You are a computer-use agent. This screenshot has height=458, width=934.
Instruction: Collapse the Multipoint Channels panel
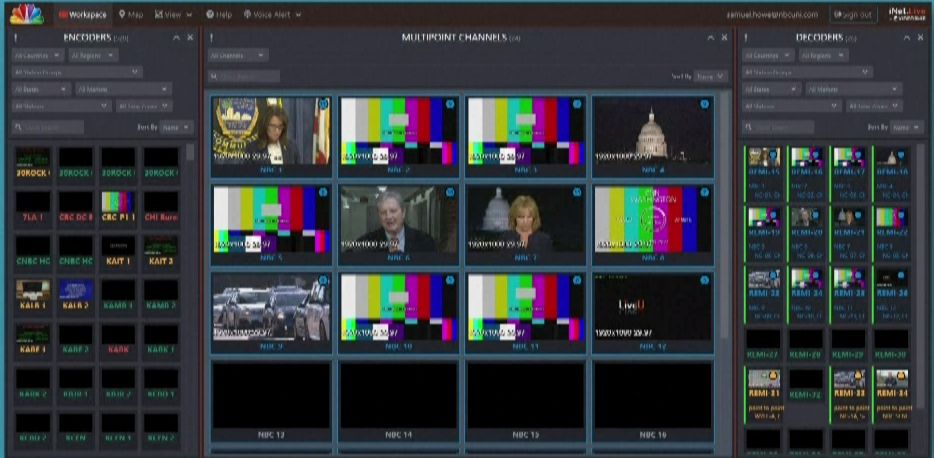[x=711, y=38]
